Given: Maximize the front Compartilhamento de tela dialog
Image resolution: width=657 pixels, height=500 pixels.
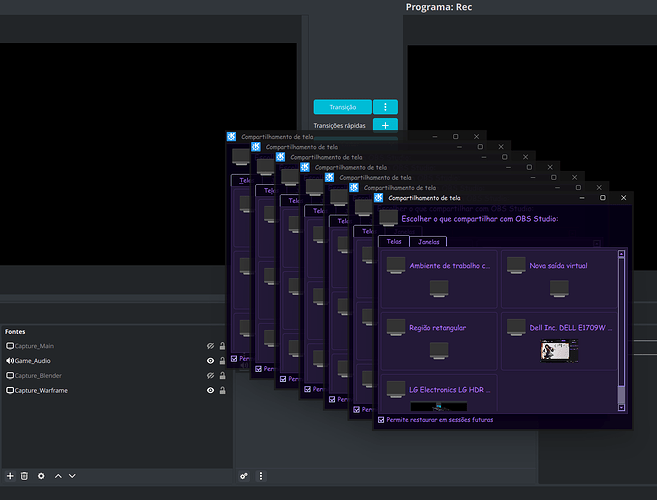Looking at the screenshot, I should point(603,198).
